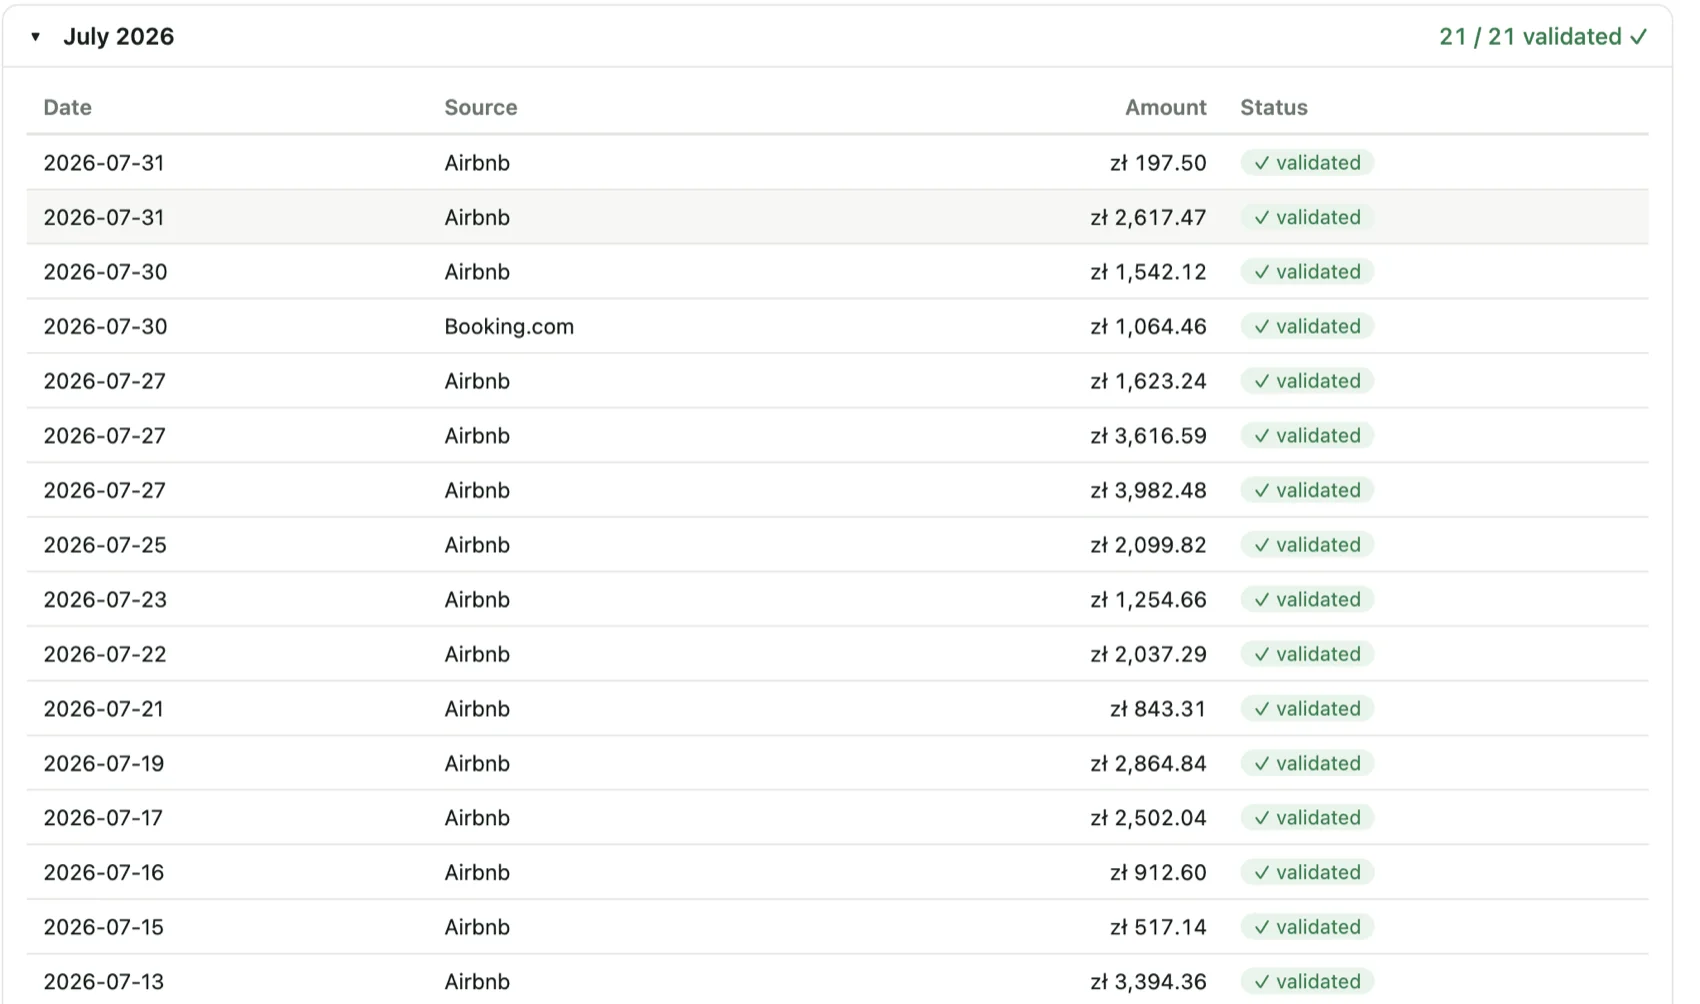Select the amount zł 912.60
The image size is (1700, 1004).
point(1158,872)
